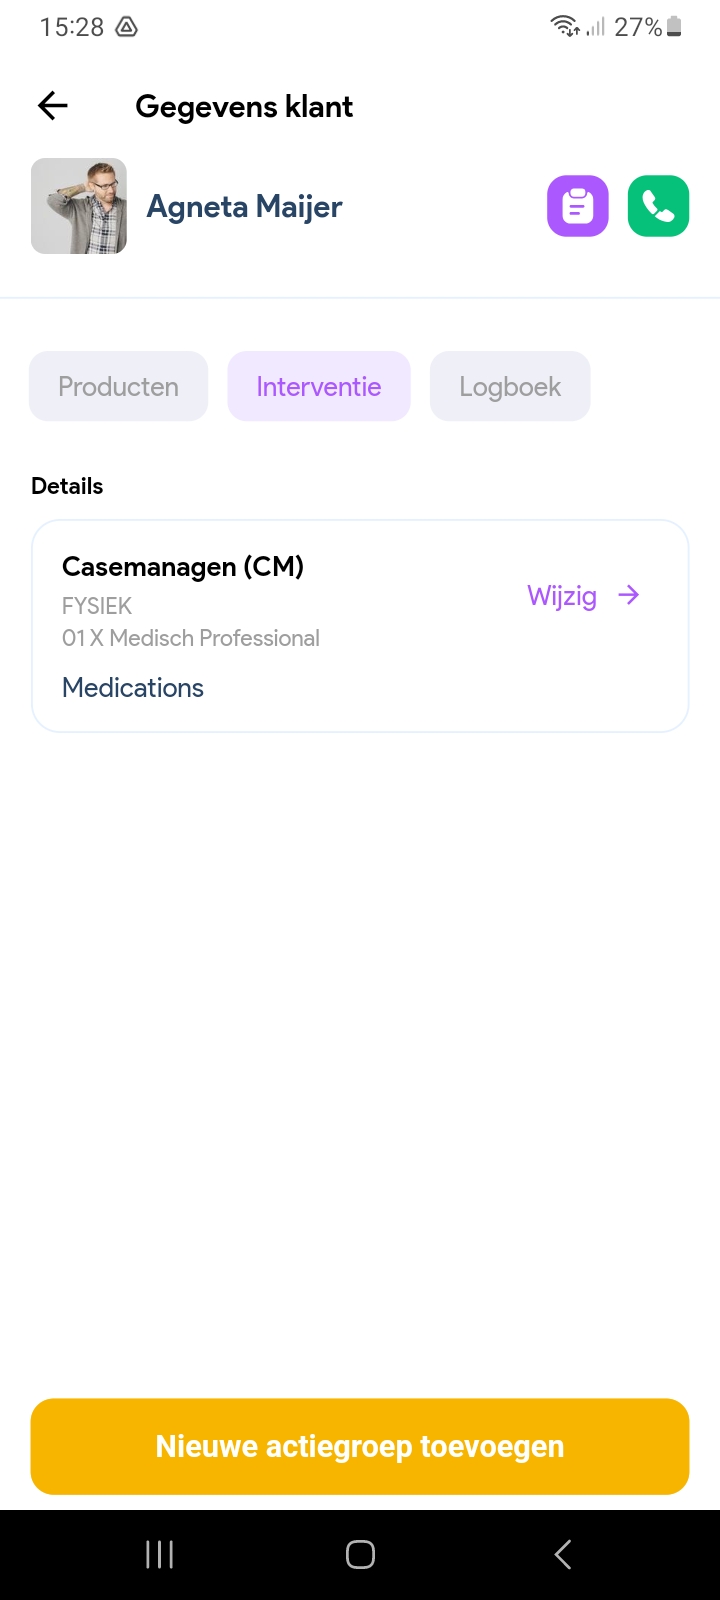Screen dimensions: 720x1600
Task: Open the purple clipboard notes icon
Action: click(x=577, y=206)
